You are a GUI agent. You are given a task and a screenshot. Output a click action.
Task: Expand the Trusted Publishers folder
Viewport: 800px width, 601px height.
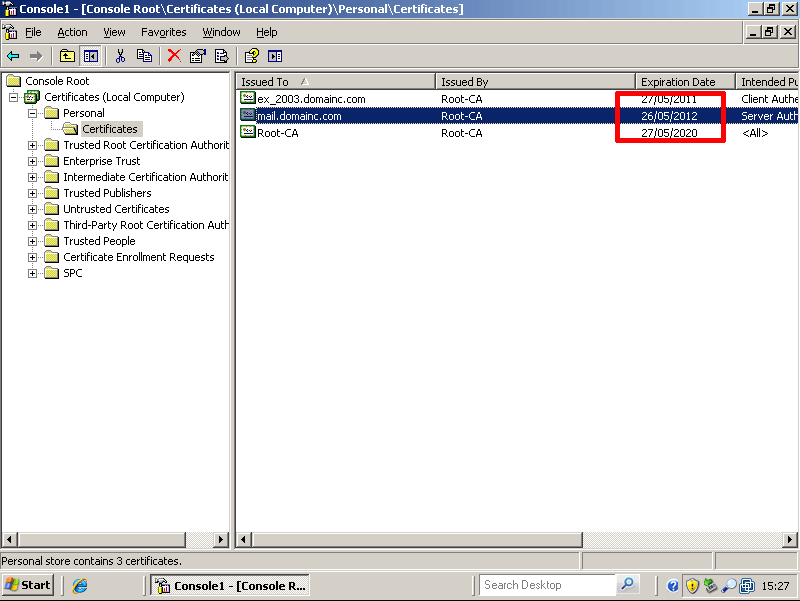(33, 193)
